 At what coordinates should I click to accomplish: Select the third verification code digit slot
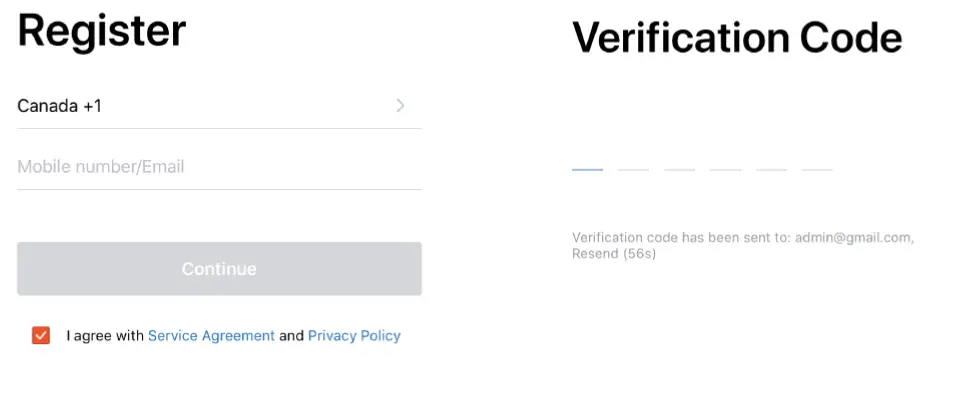click(x=679, y=160)
